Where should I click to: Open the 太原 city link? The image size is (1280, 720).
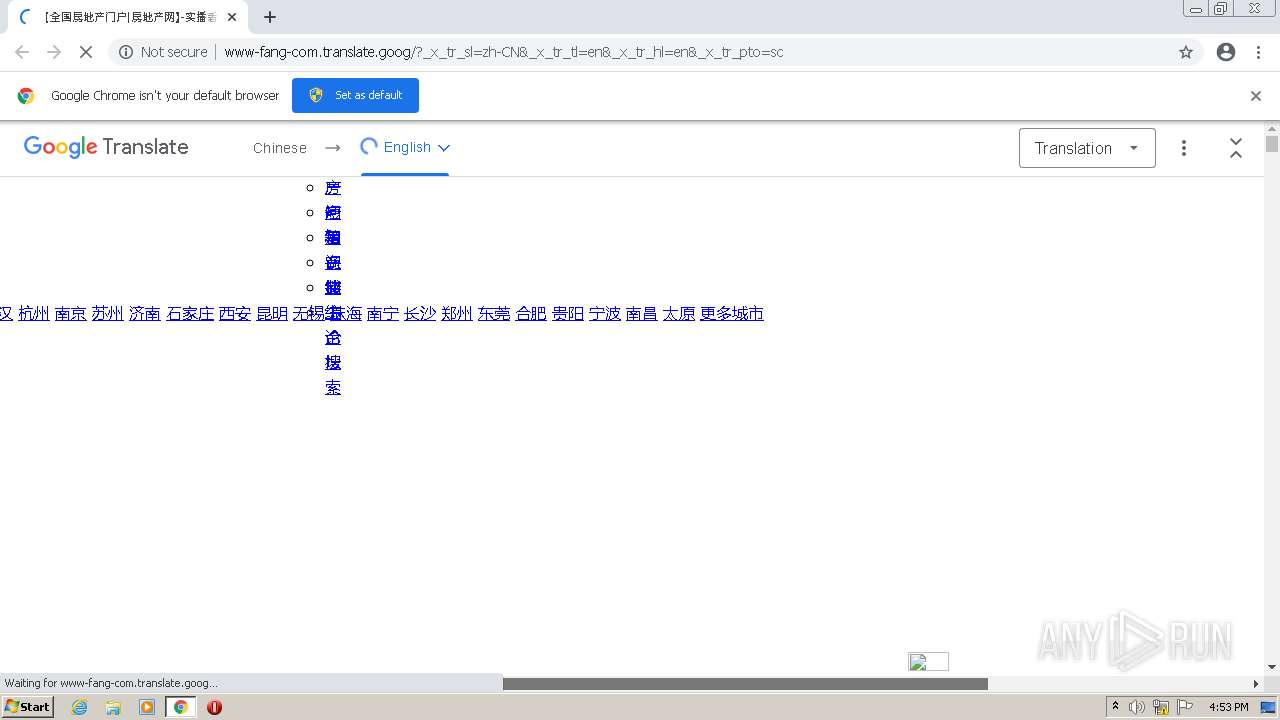[x=679, y=314]
